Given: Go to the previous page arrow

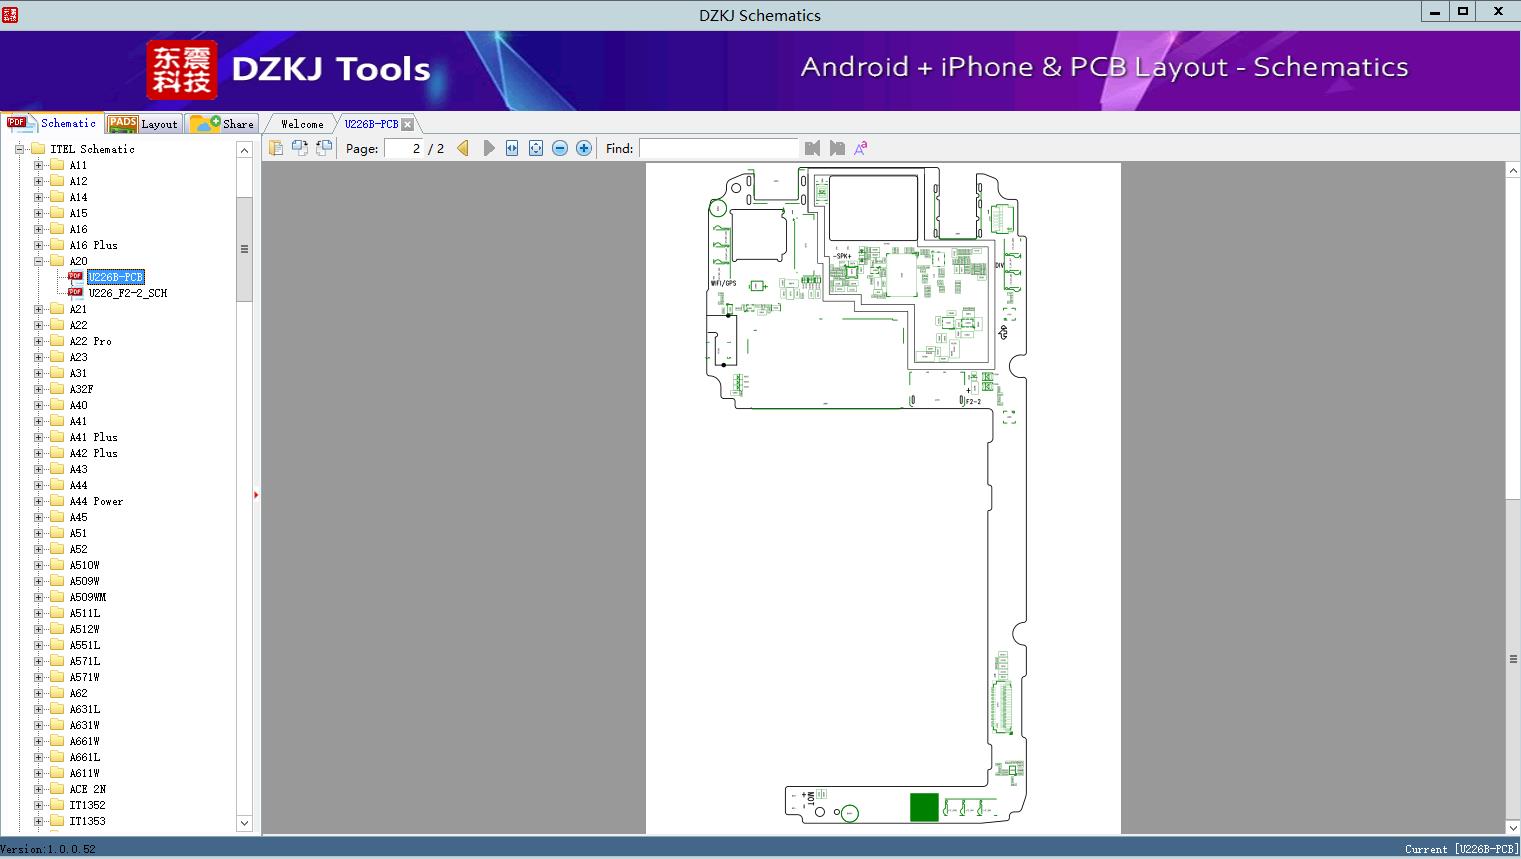Looking at the screenshot, I should (x=463, y=148).
